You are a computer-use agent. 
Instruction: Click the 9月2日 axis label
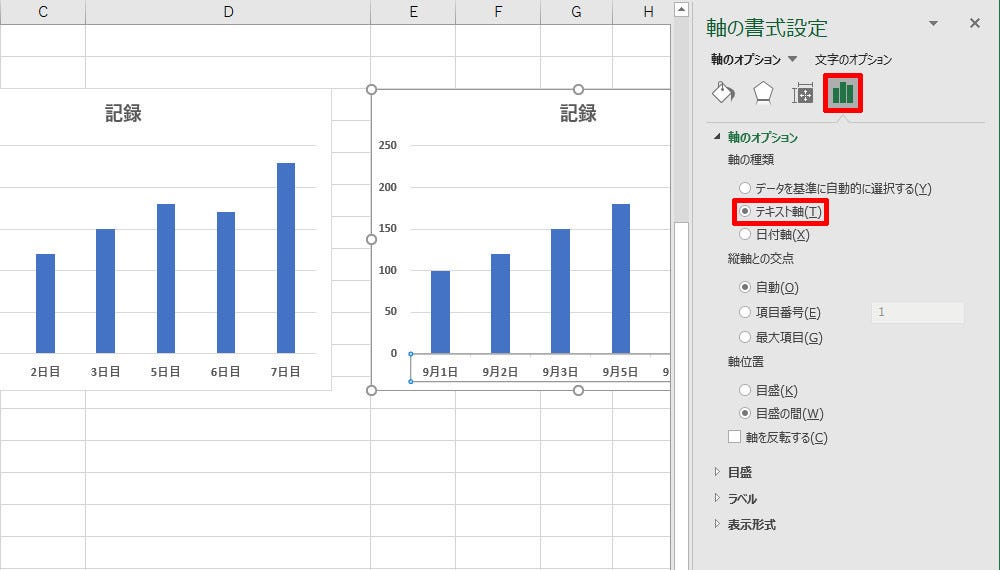500,372
